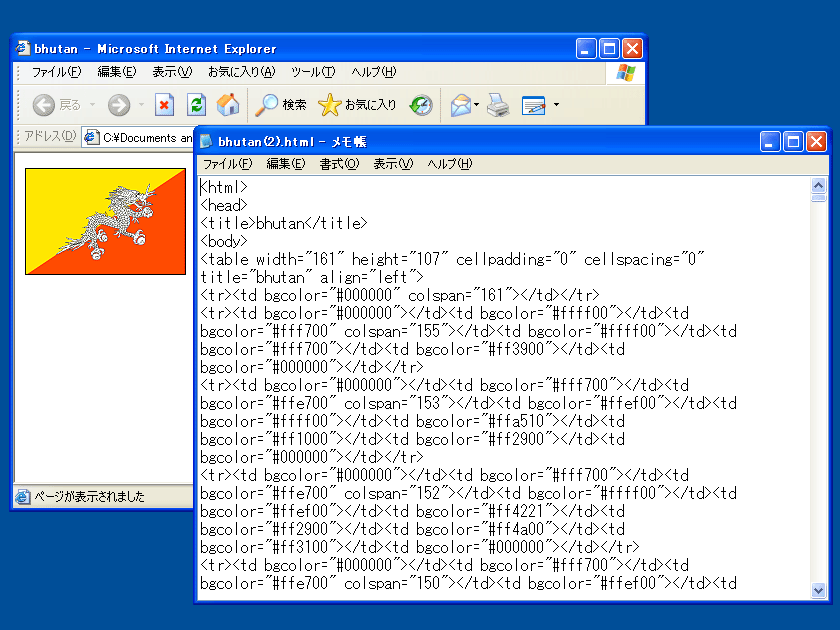The height and width of the screenshot is (630, 840).
Task: Click the title="bhutan" align="left" line
Action: [312, 277]
